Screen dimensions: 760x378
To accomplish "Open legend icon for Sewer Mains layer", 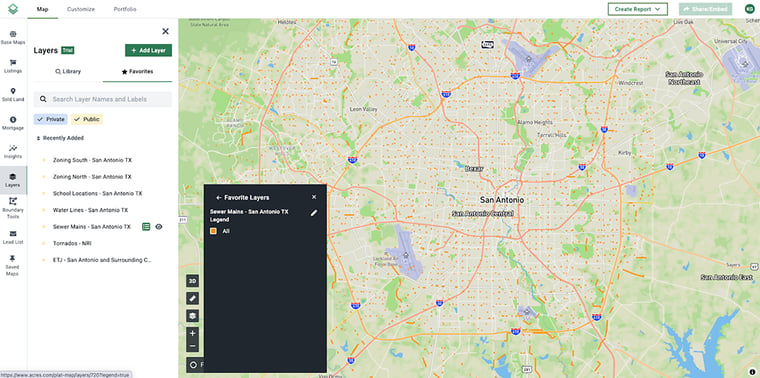I will (146, 226).
